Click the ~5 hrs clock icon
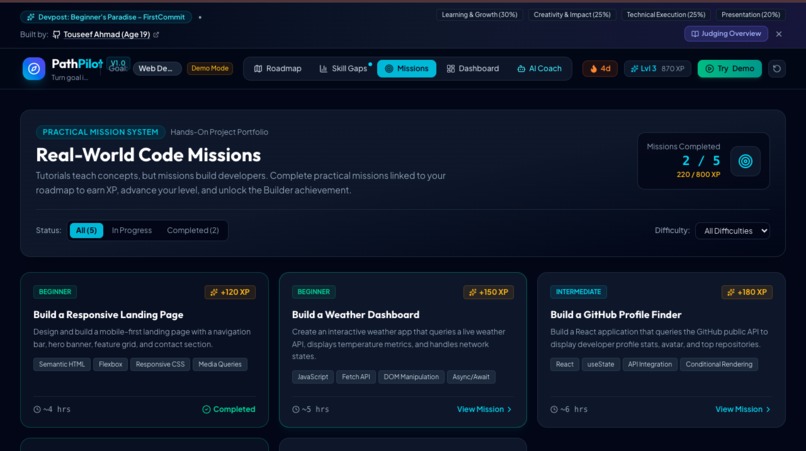Image resolution: width=806 pixels, height=451 pixels. click(296, 409)
